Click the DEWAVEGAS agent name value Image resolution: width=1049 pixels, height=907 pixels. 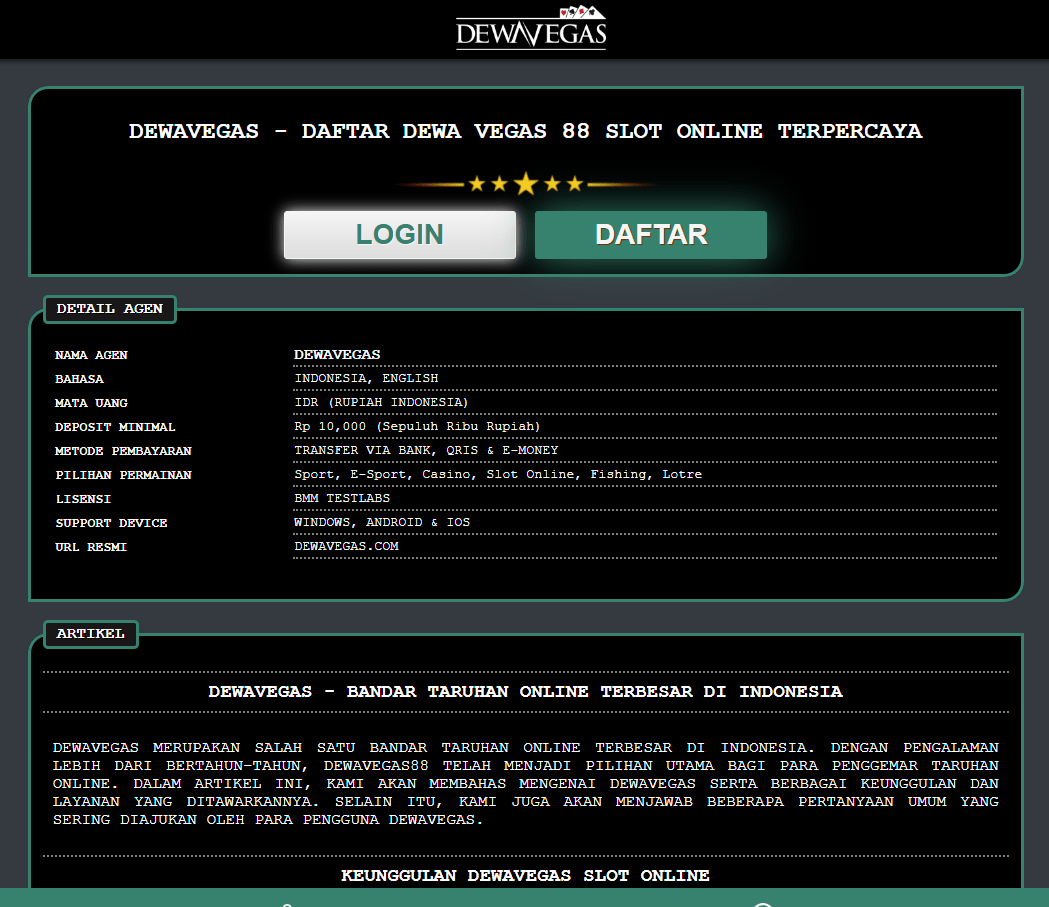pos(337,355)
